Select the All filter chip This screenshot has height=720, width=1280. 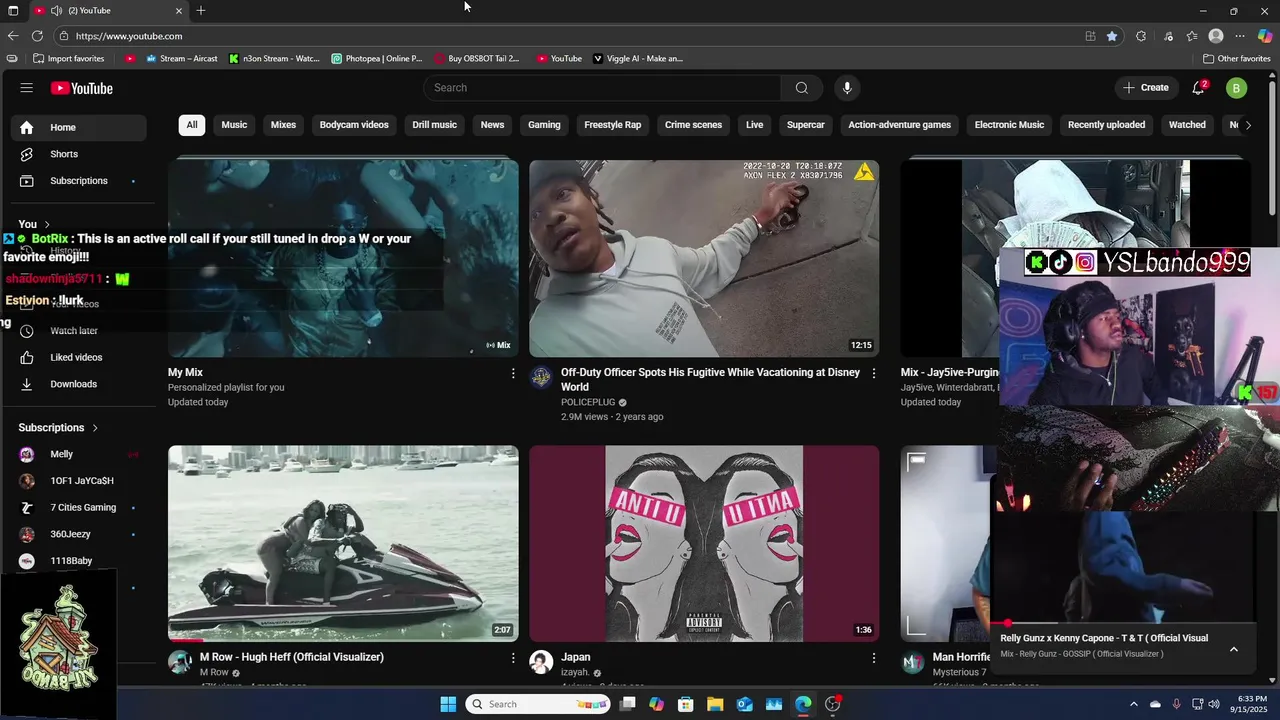coord(192,125)
